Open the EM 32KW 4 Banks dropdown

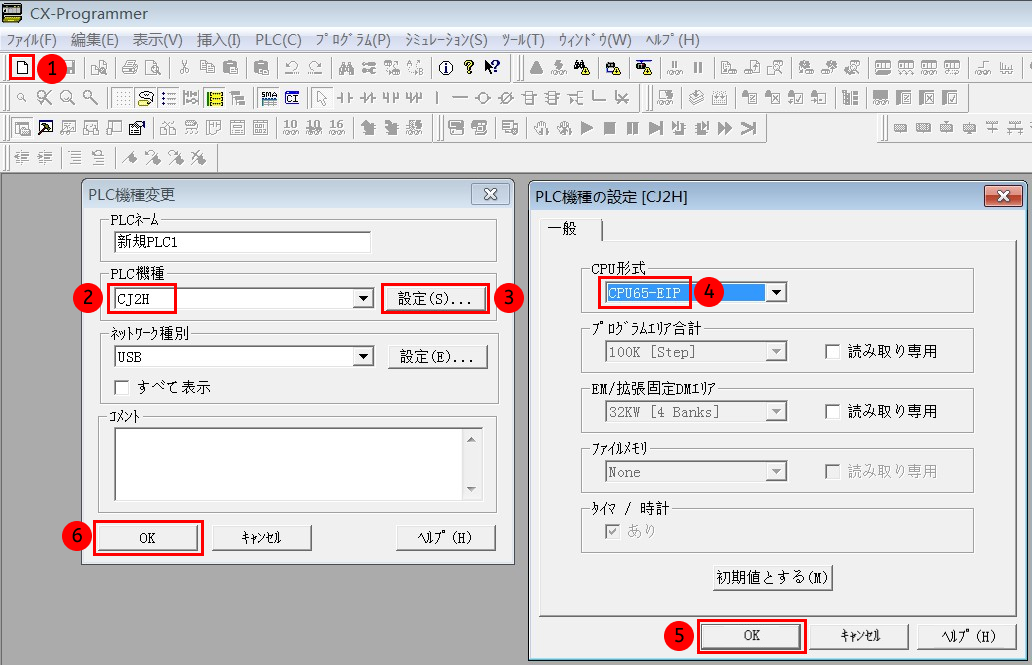pos(777,412)
